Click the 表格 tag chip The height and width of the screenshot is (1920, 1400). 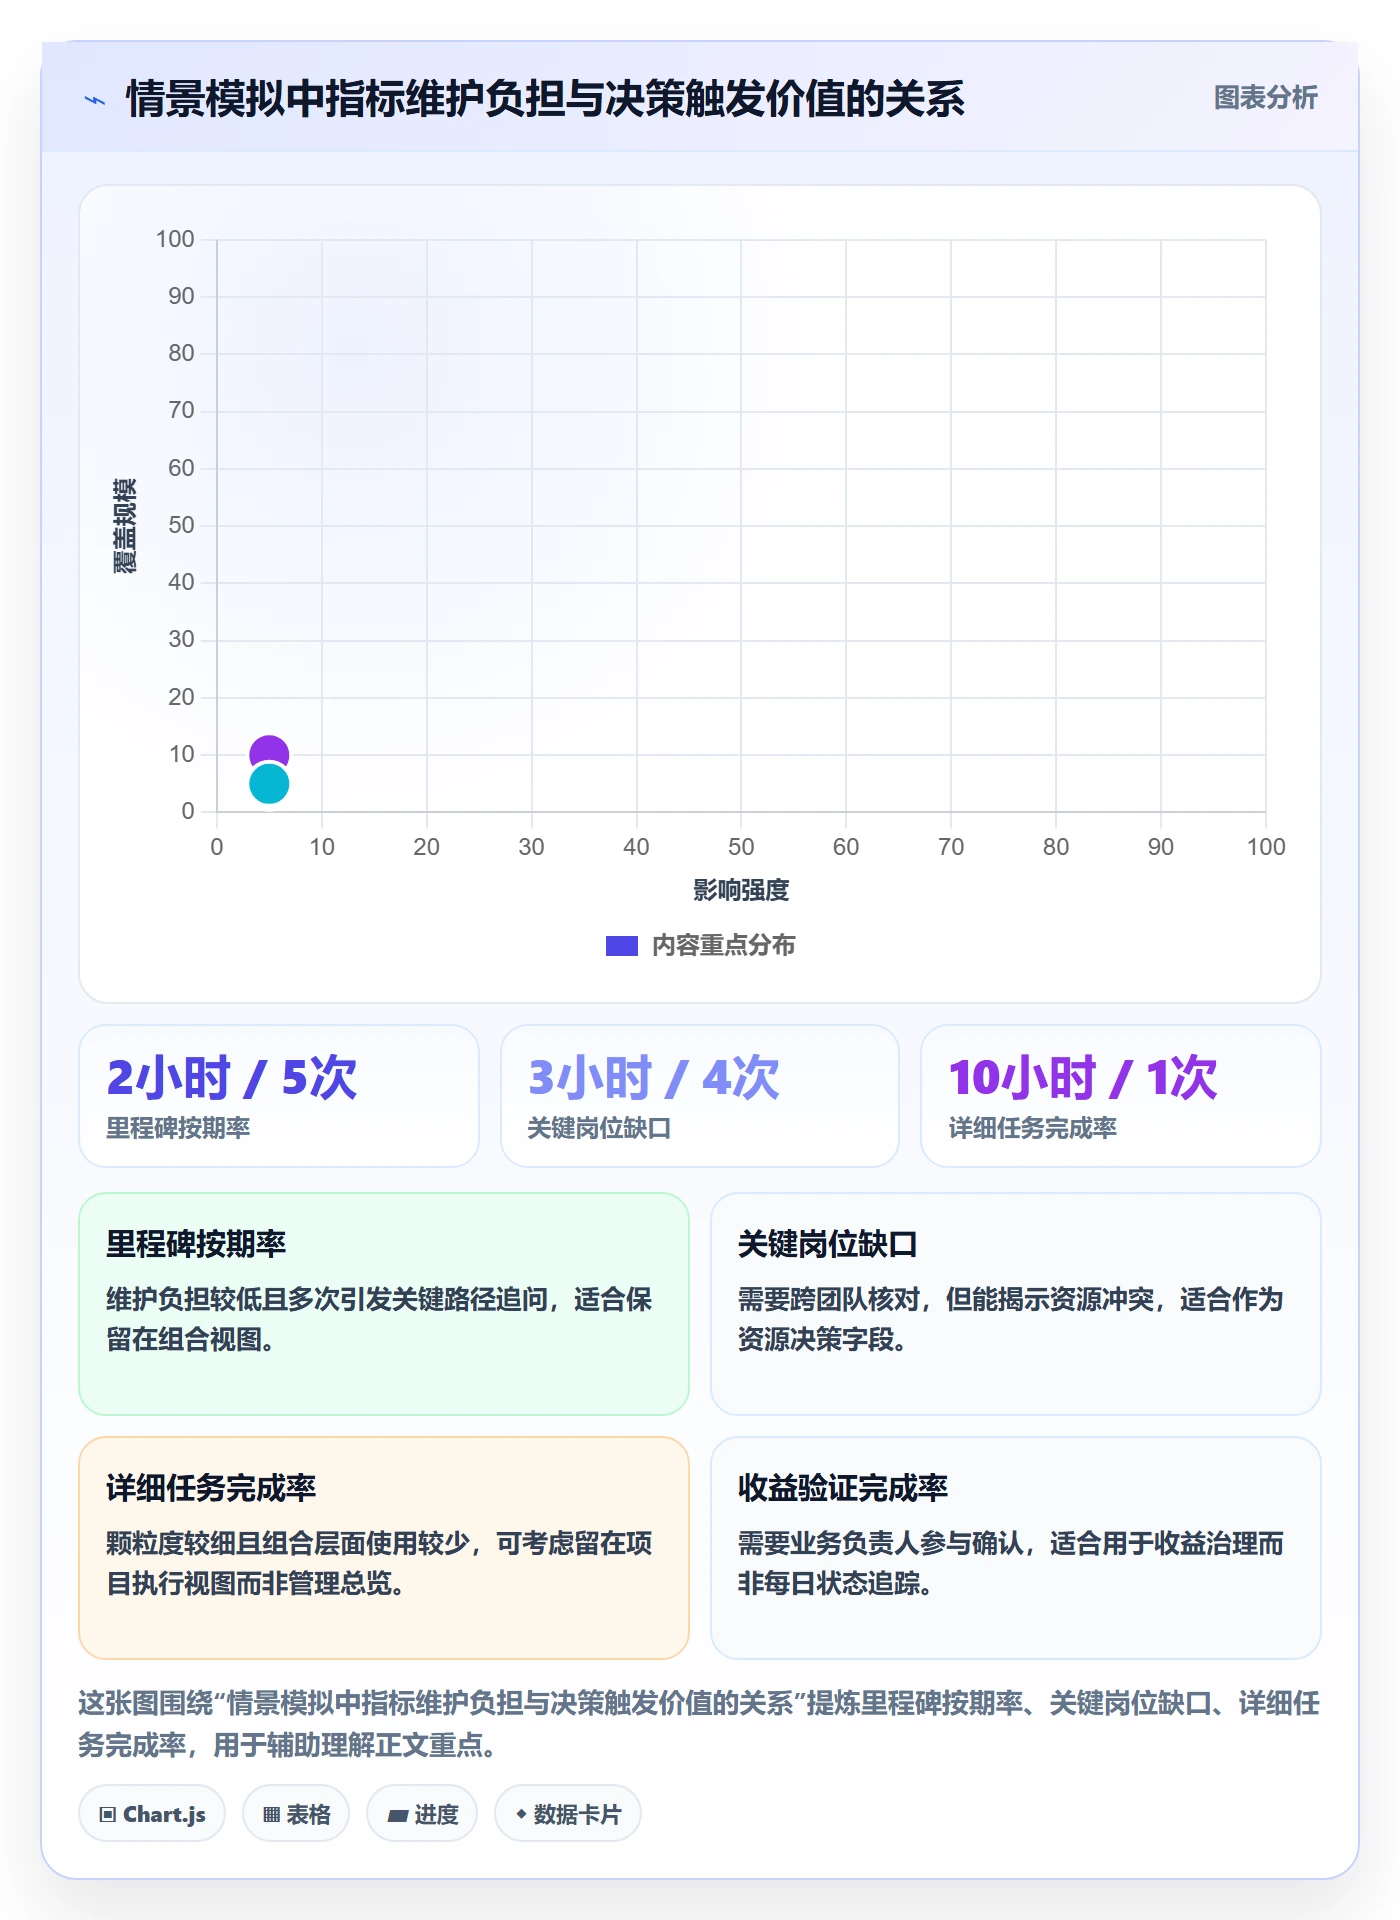coord(296,1814)
